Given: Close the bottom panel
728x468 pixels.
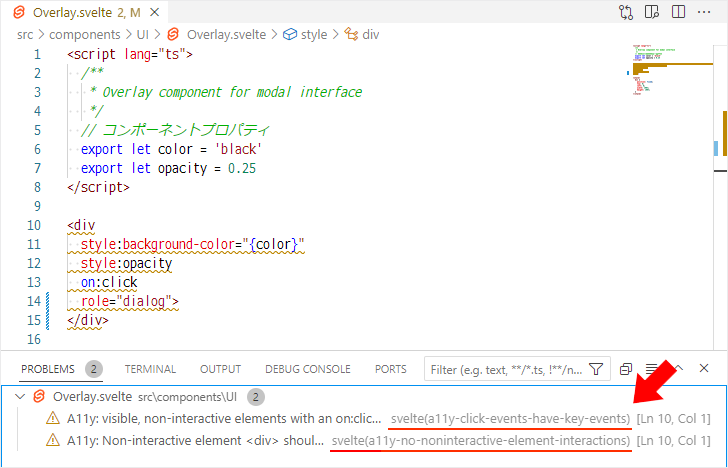Looking at the screenshot, I should point(704,369).
